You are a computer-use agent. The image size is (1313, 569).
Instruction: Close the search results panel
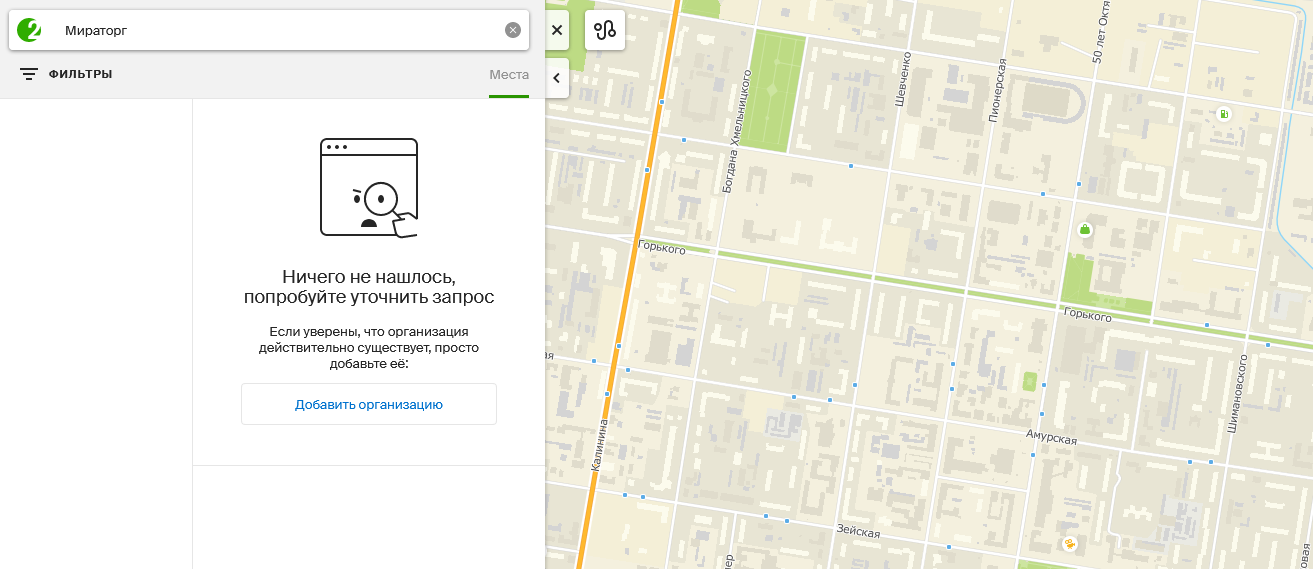point(557,30)
